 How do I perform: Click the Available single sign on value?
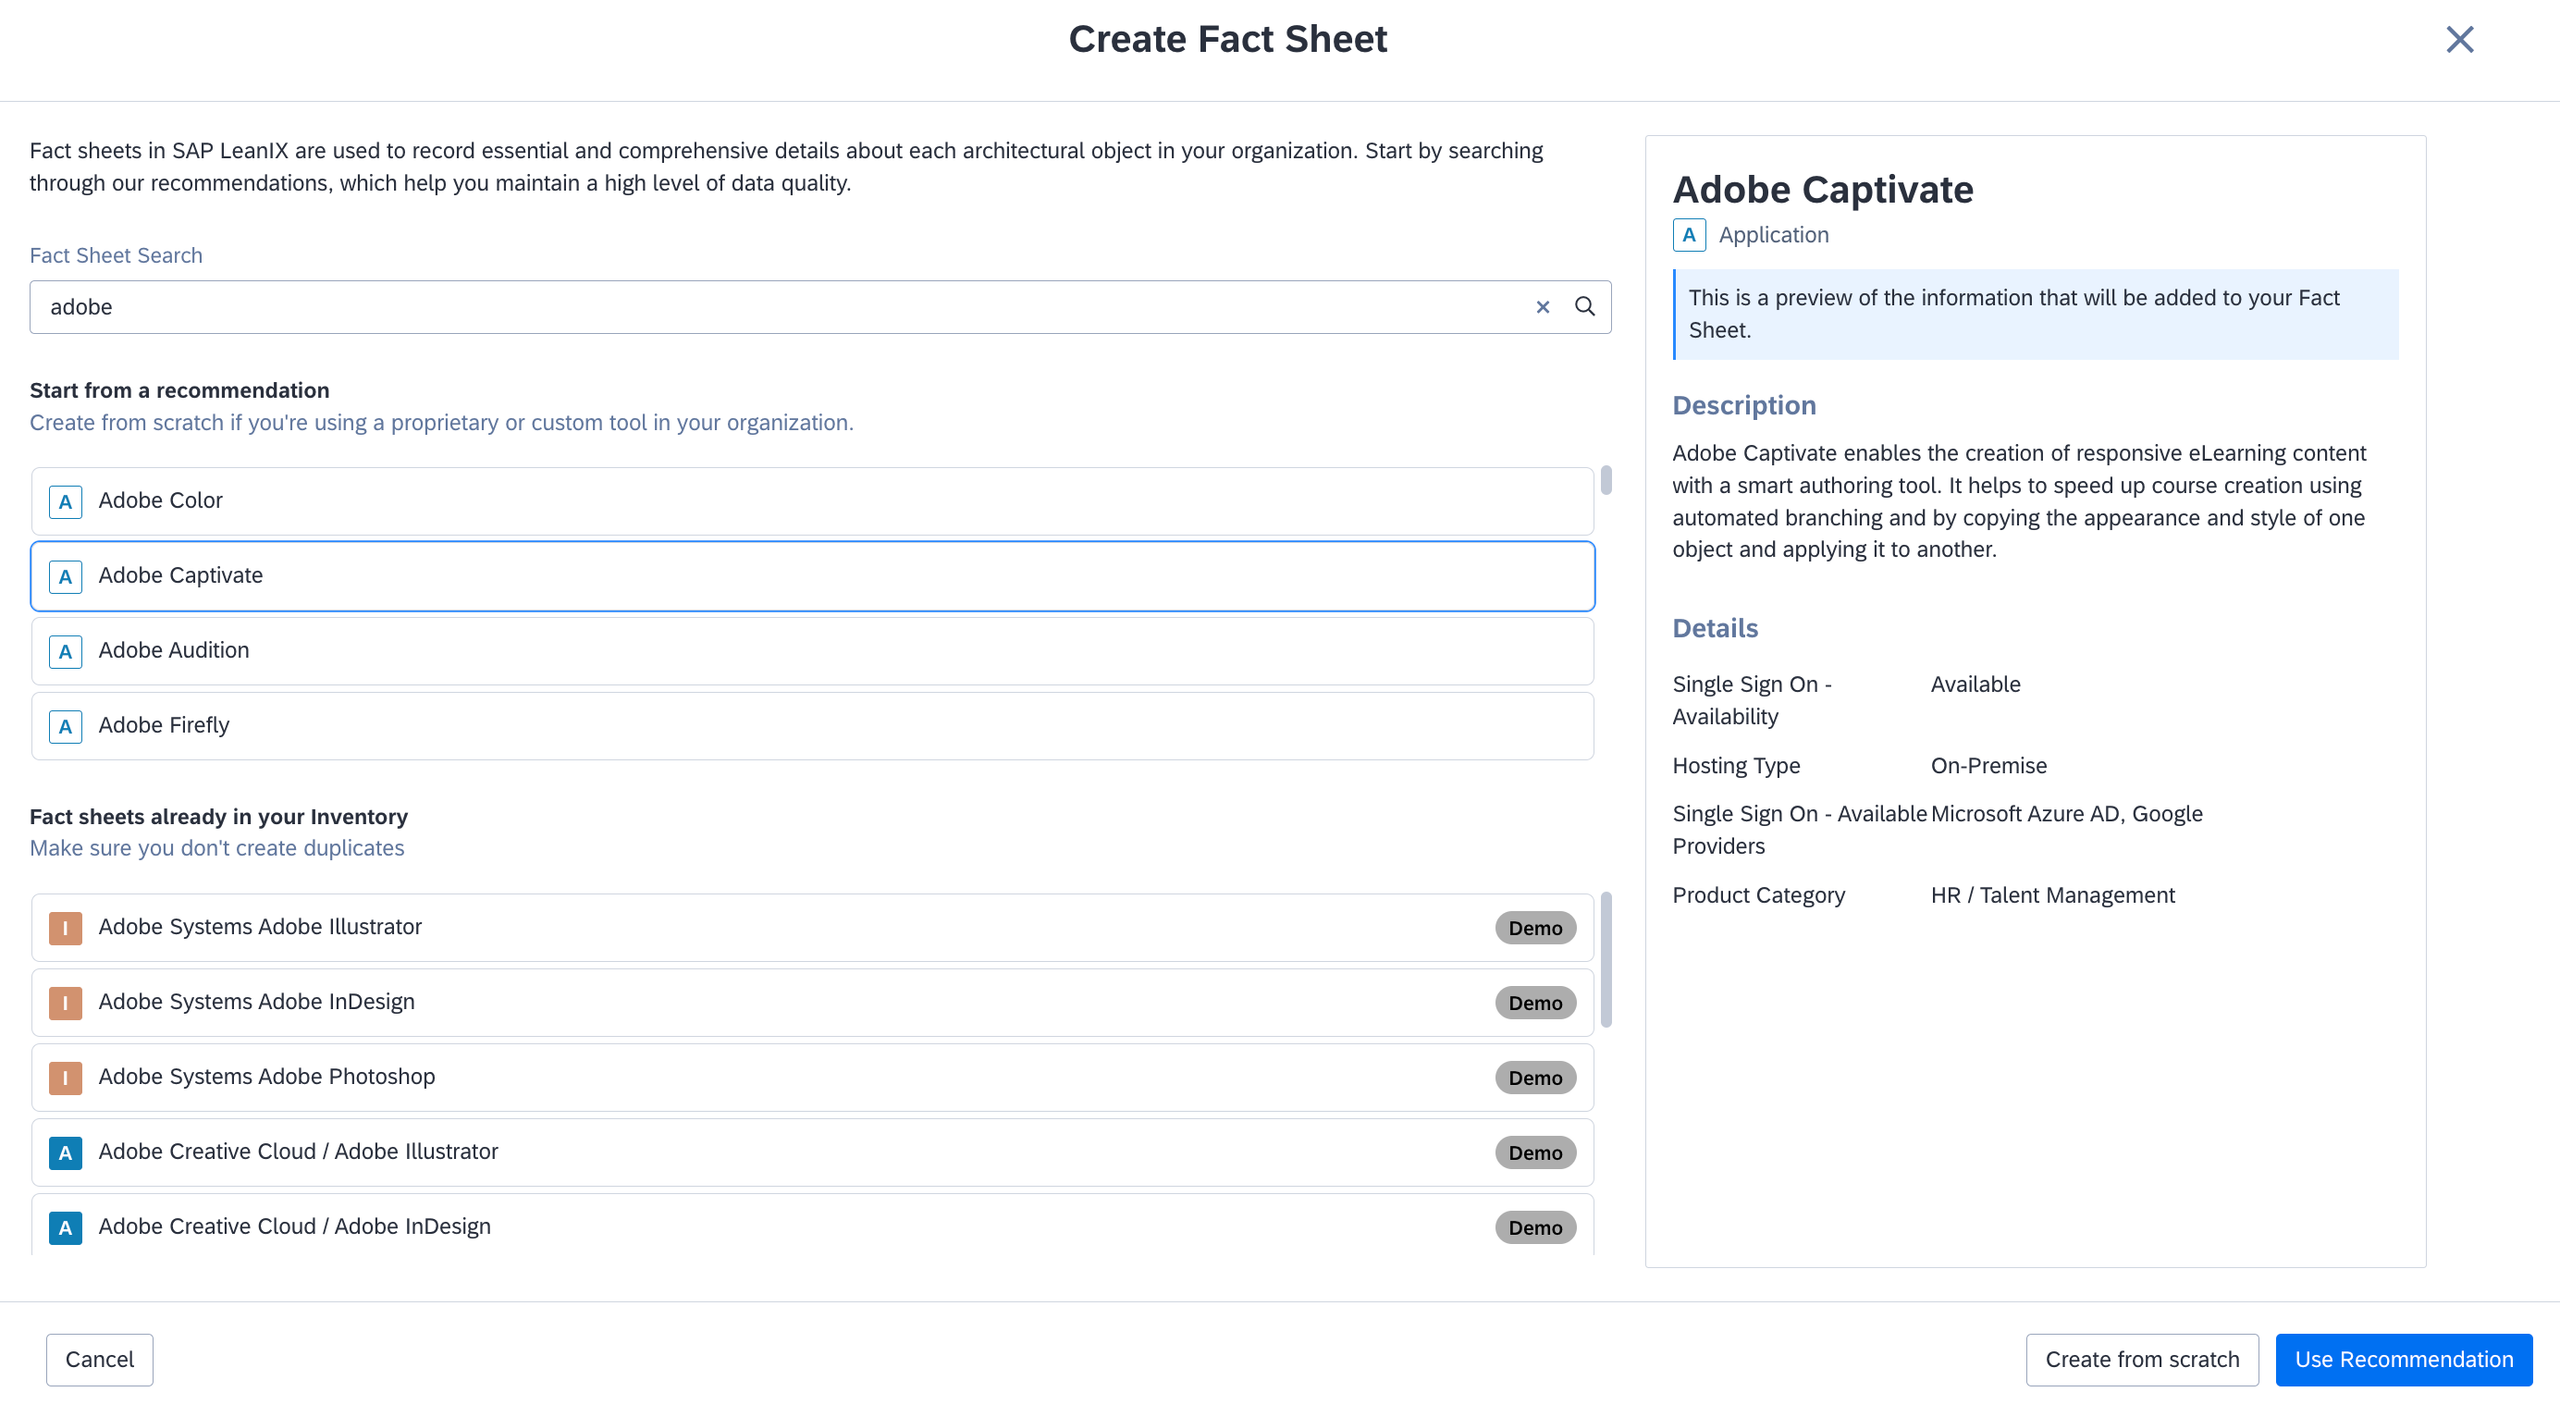pos(1975,685)
